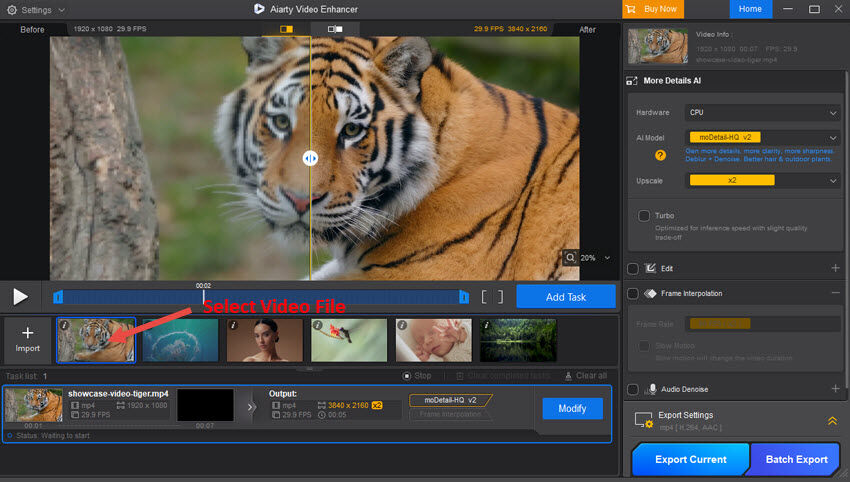
Task: Go to the Home tab
Action: (751, 9)
